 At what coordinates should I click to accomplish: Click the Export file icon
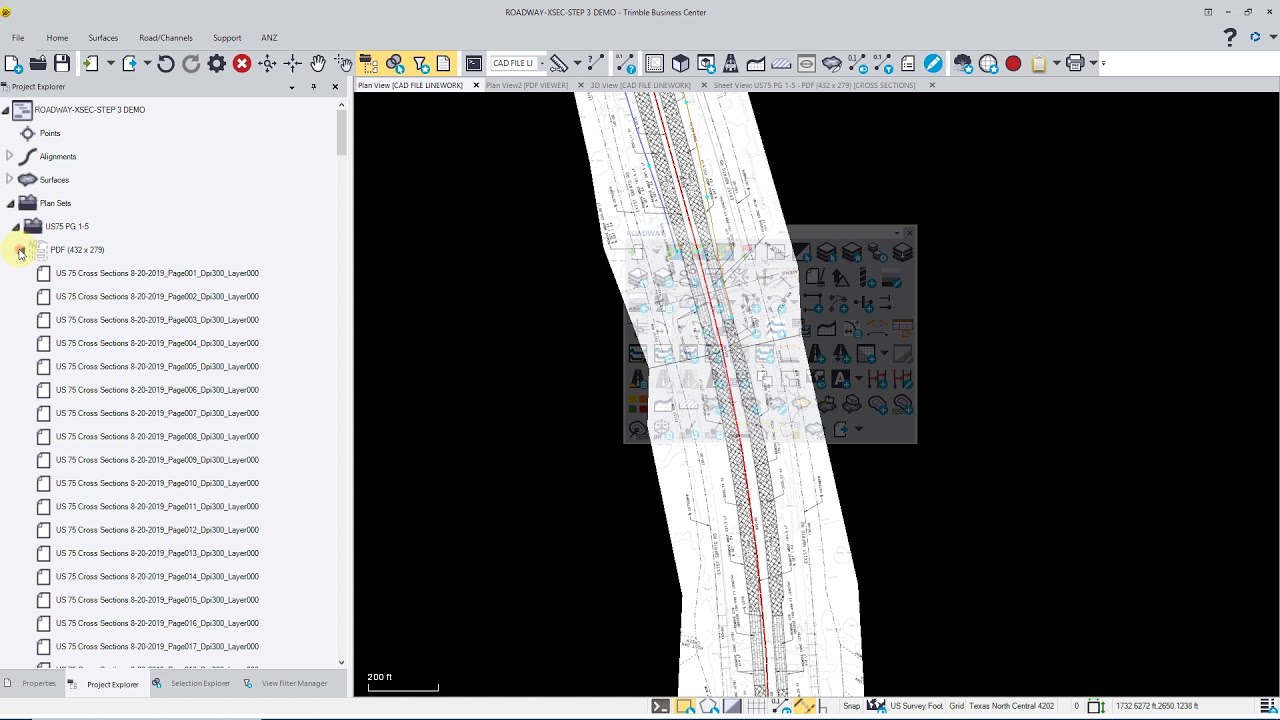tap(129, 63)
